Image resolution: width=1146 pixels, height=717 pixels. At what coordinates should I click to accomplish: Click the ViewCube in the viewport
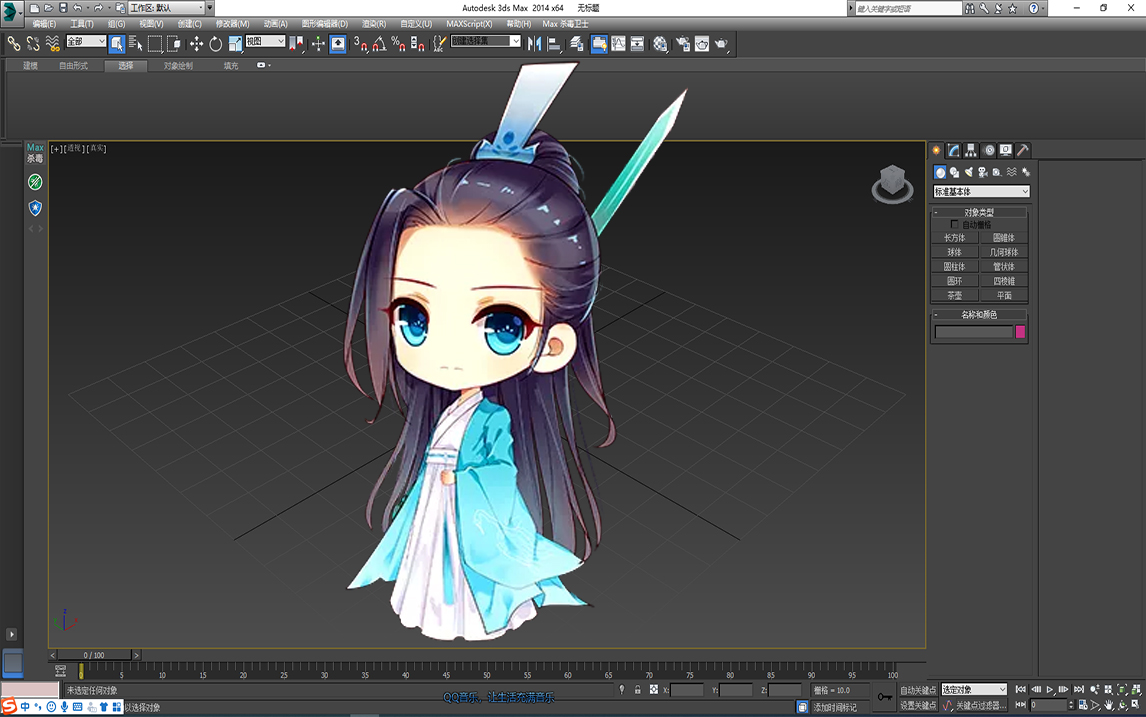point(892,183)
